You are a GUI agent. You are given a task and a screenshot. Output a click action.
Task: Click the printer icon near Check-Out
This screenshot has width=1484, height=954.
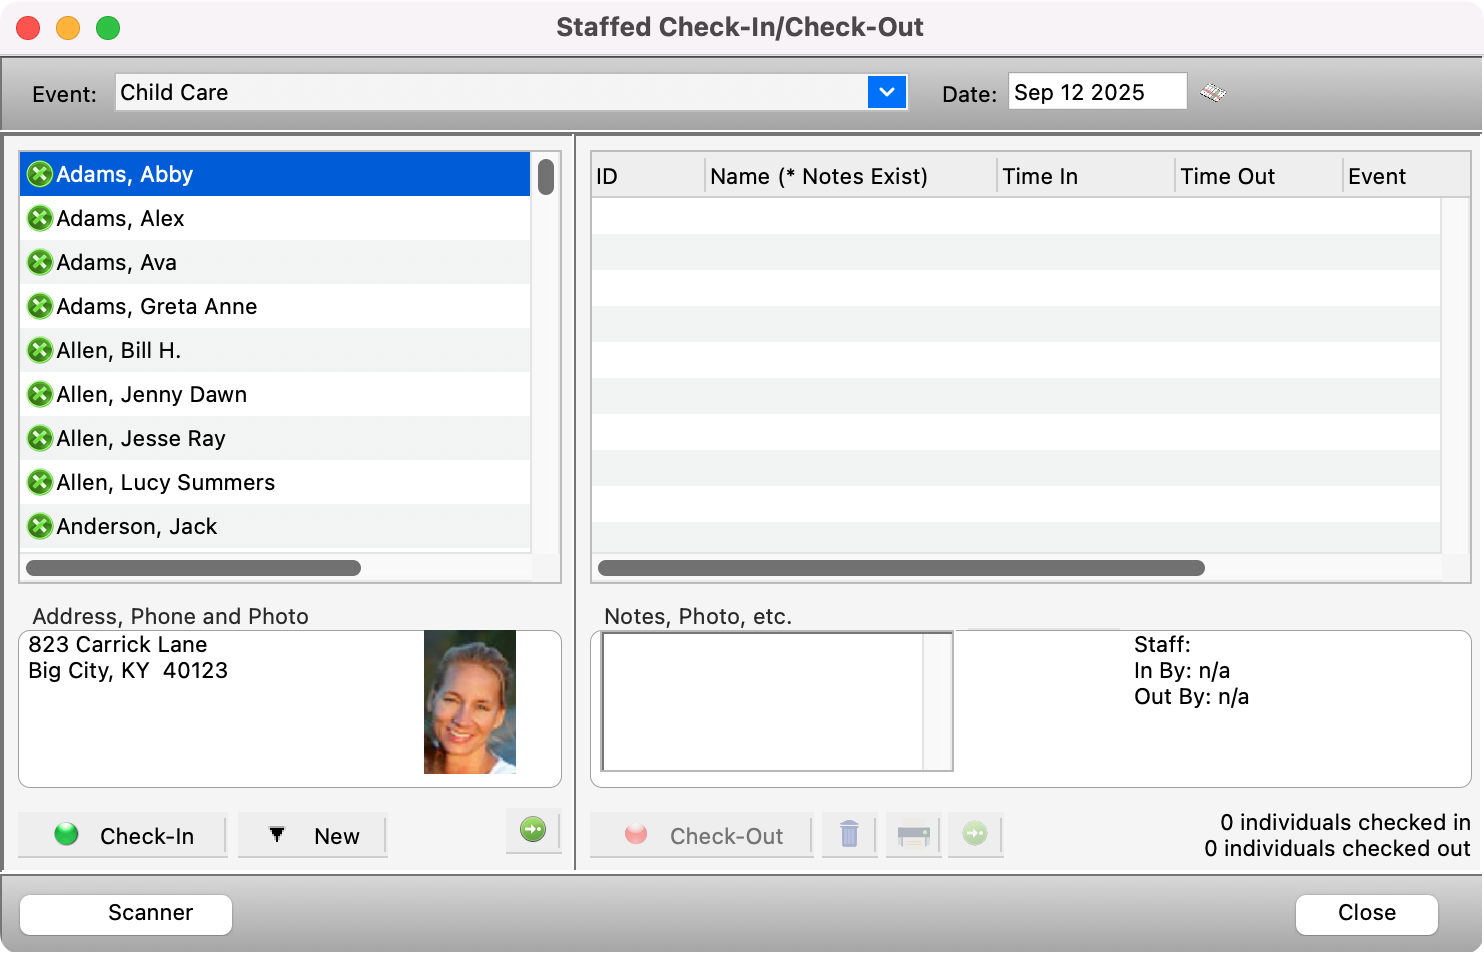[x=913, y=835]
